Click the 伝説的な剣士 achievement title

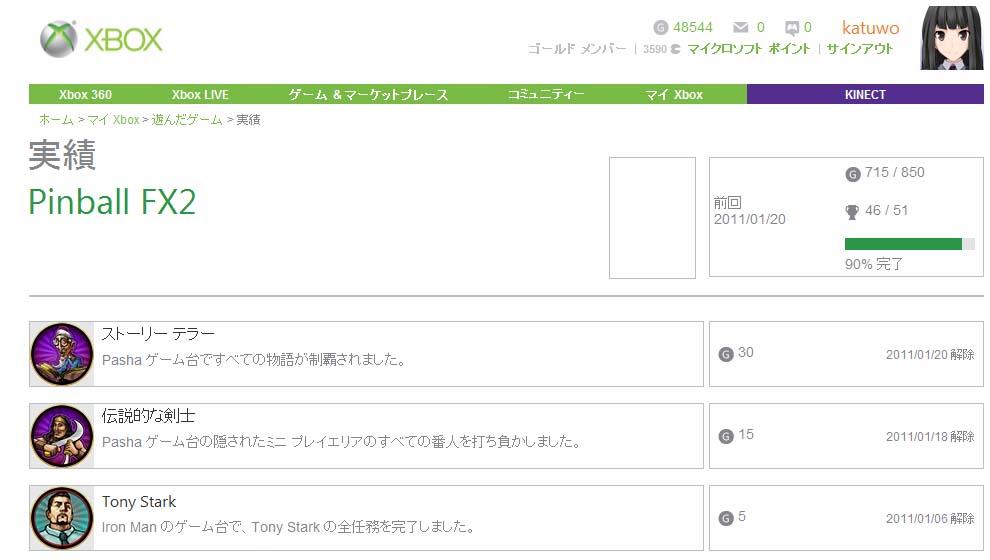click(148, 415)
